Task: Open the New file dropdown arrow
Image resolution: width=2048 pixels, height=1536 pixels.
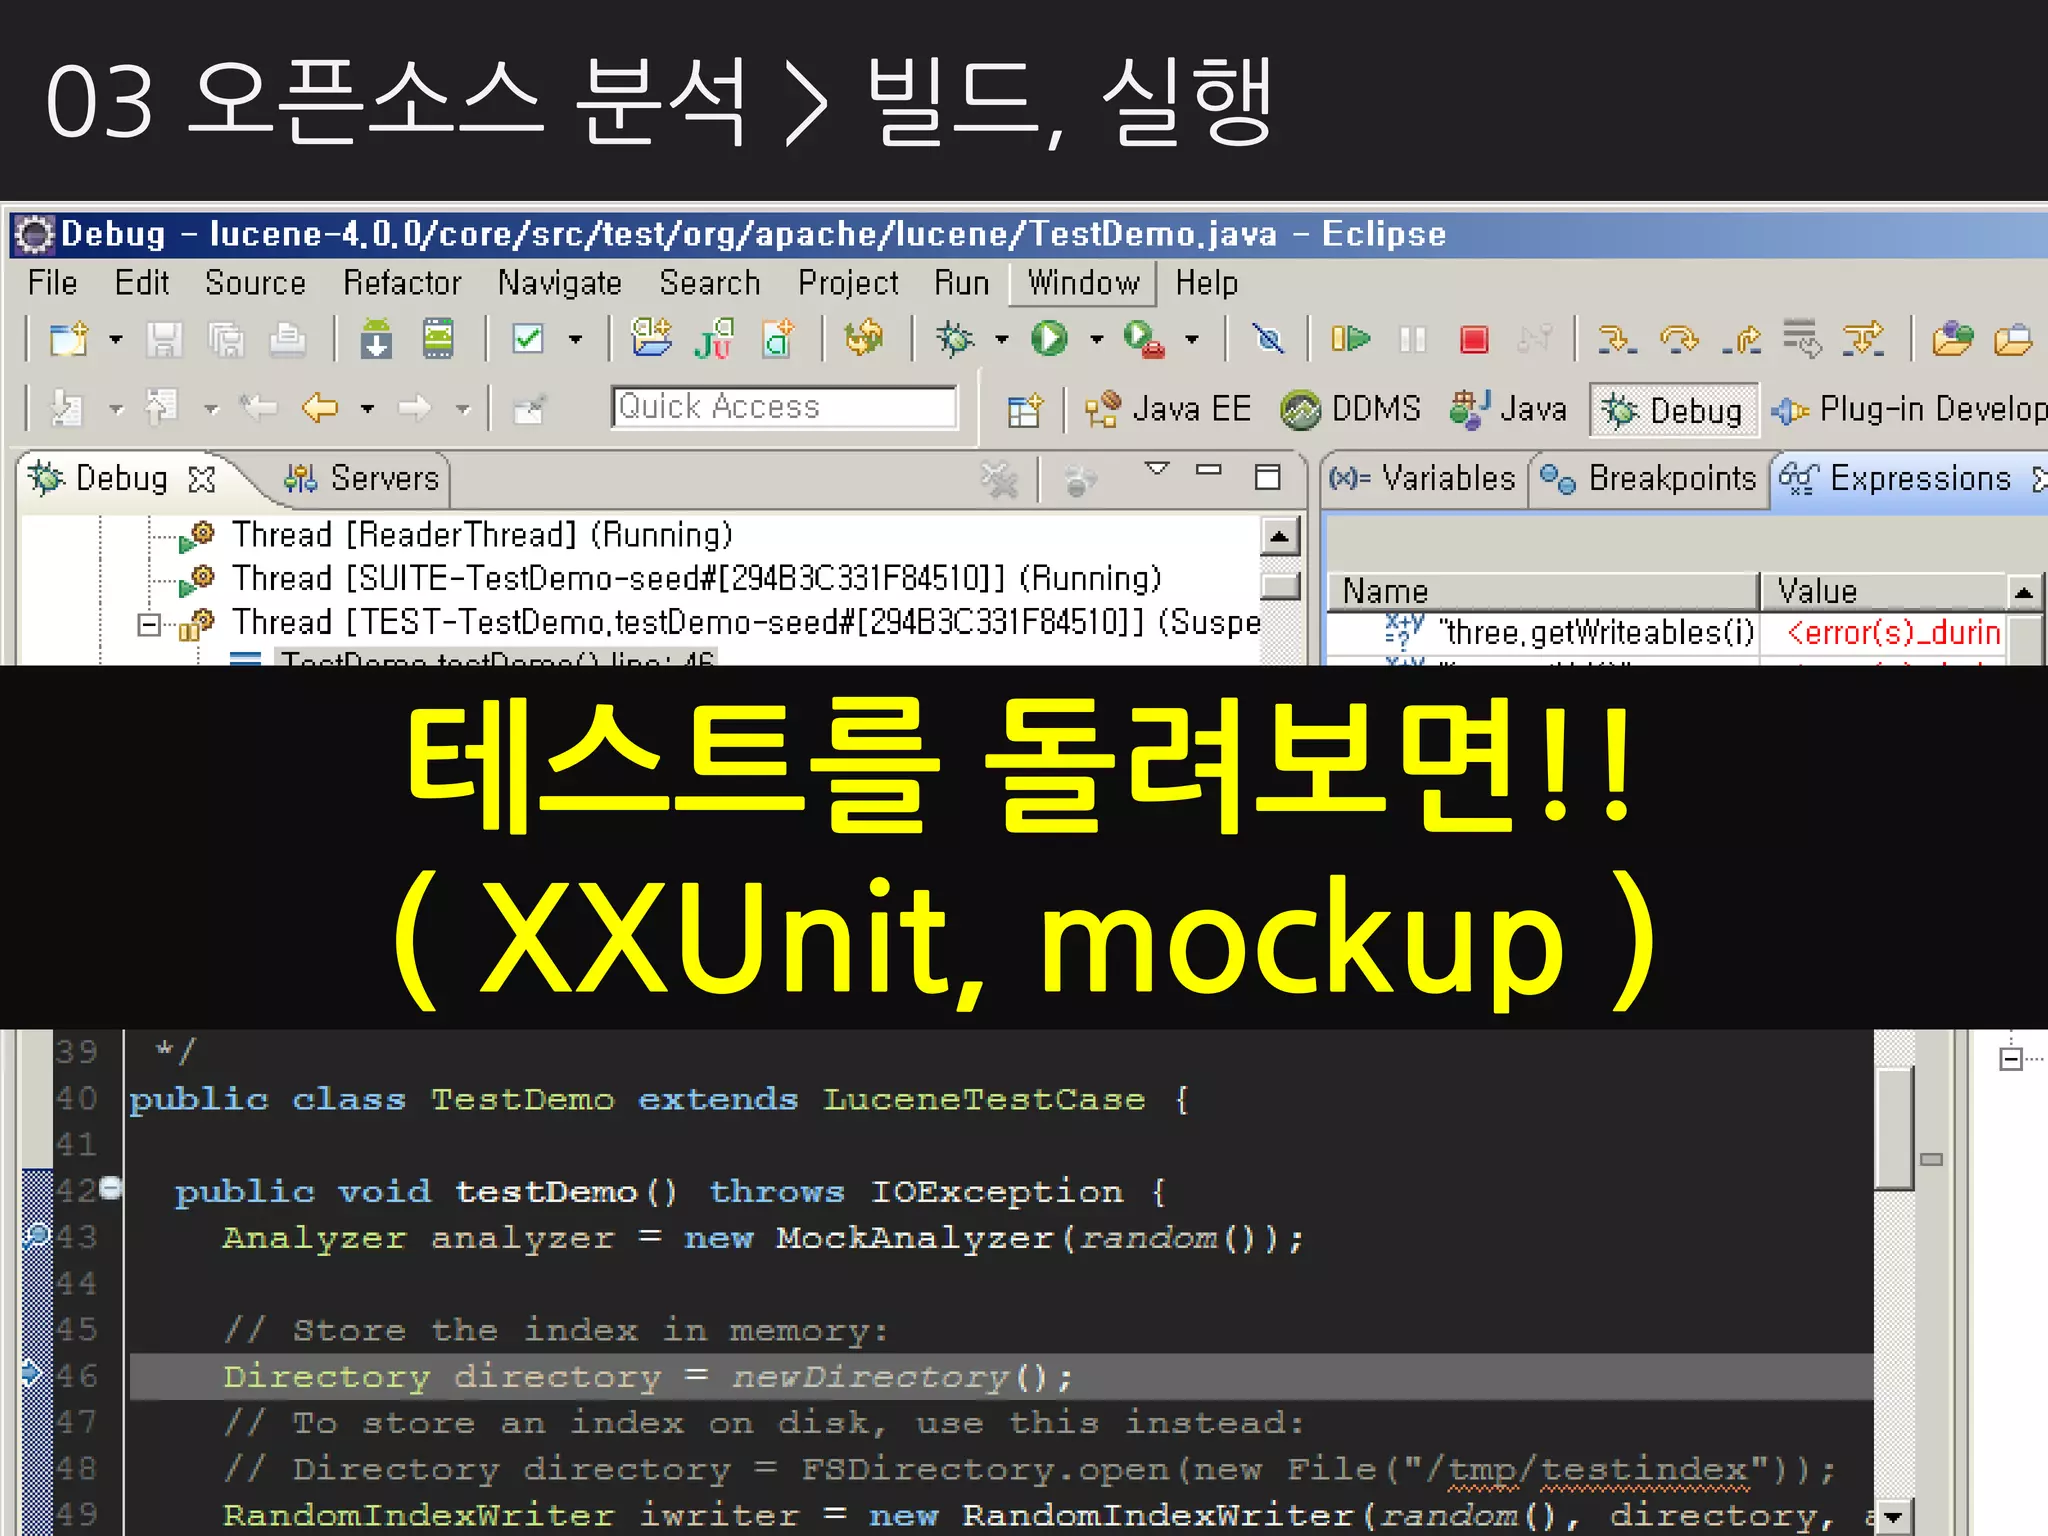Action: click(116, 340)
